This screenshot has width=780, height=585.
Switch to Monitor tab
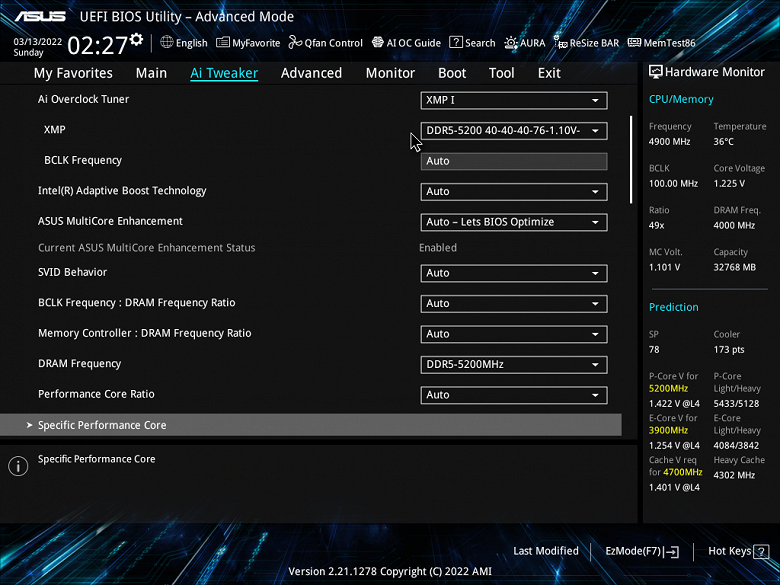point(390,73)
